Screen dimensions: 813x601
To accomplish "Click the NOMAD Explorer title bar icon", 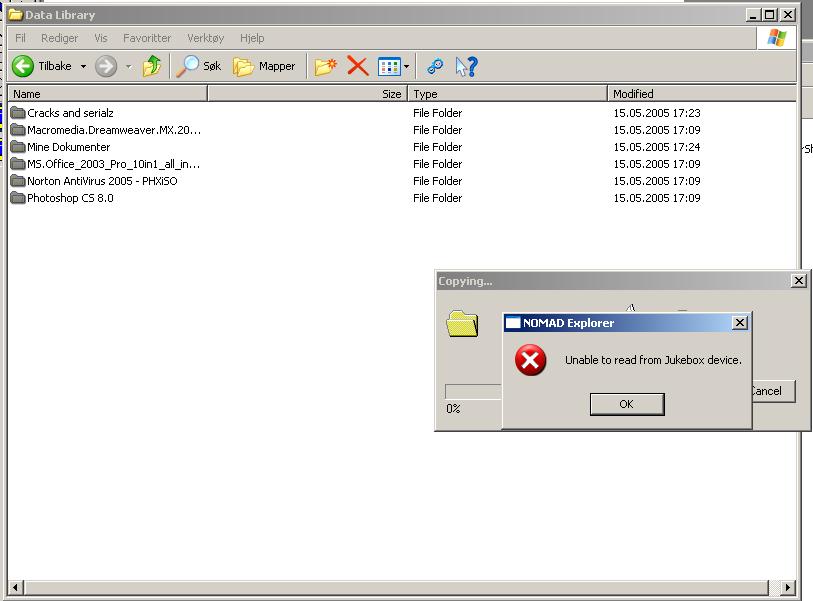I will pos(513,323).
